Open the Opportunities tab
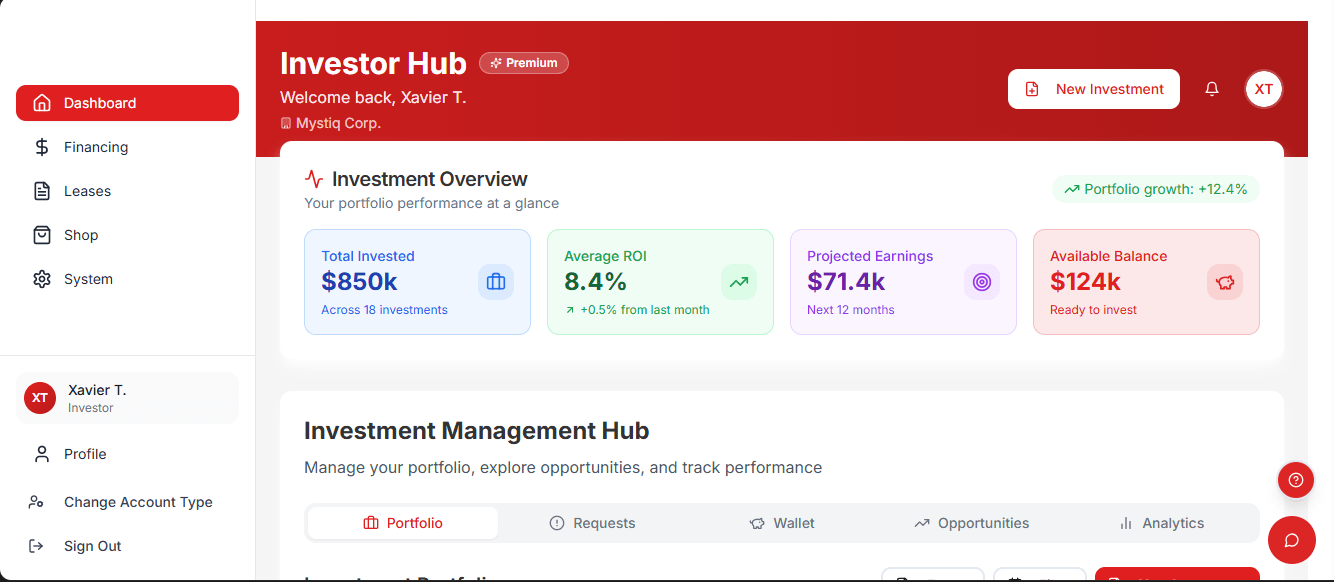Screen dimensions: 1334x582 coord(971,523)
